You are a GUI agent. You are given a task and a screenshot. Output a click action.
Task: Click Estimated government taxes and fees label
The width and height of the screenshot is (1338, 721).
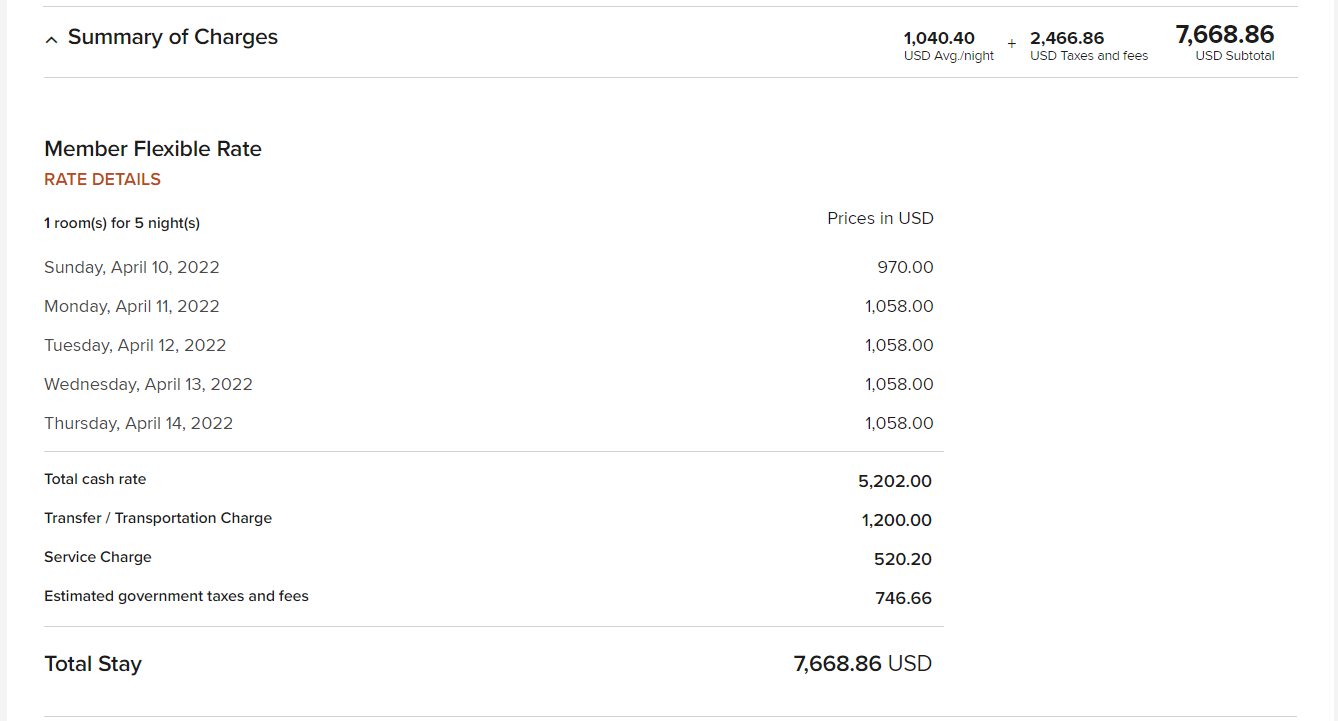176,596
